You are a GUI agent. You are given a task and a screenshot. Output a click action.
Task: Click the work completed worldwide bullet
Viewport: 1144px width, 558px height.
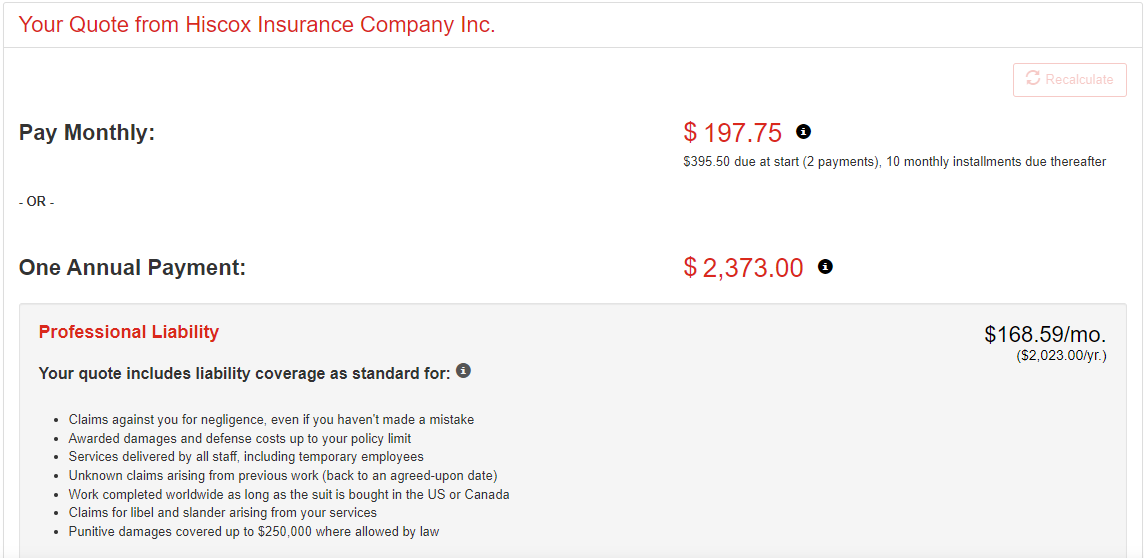[x=288, y=494]
